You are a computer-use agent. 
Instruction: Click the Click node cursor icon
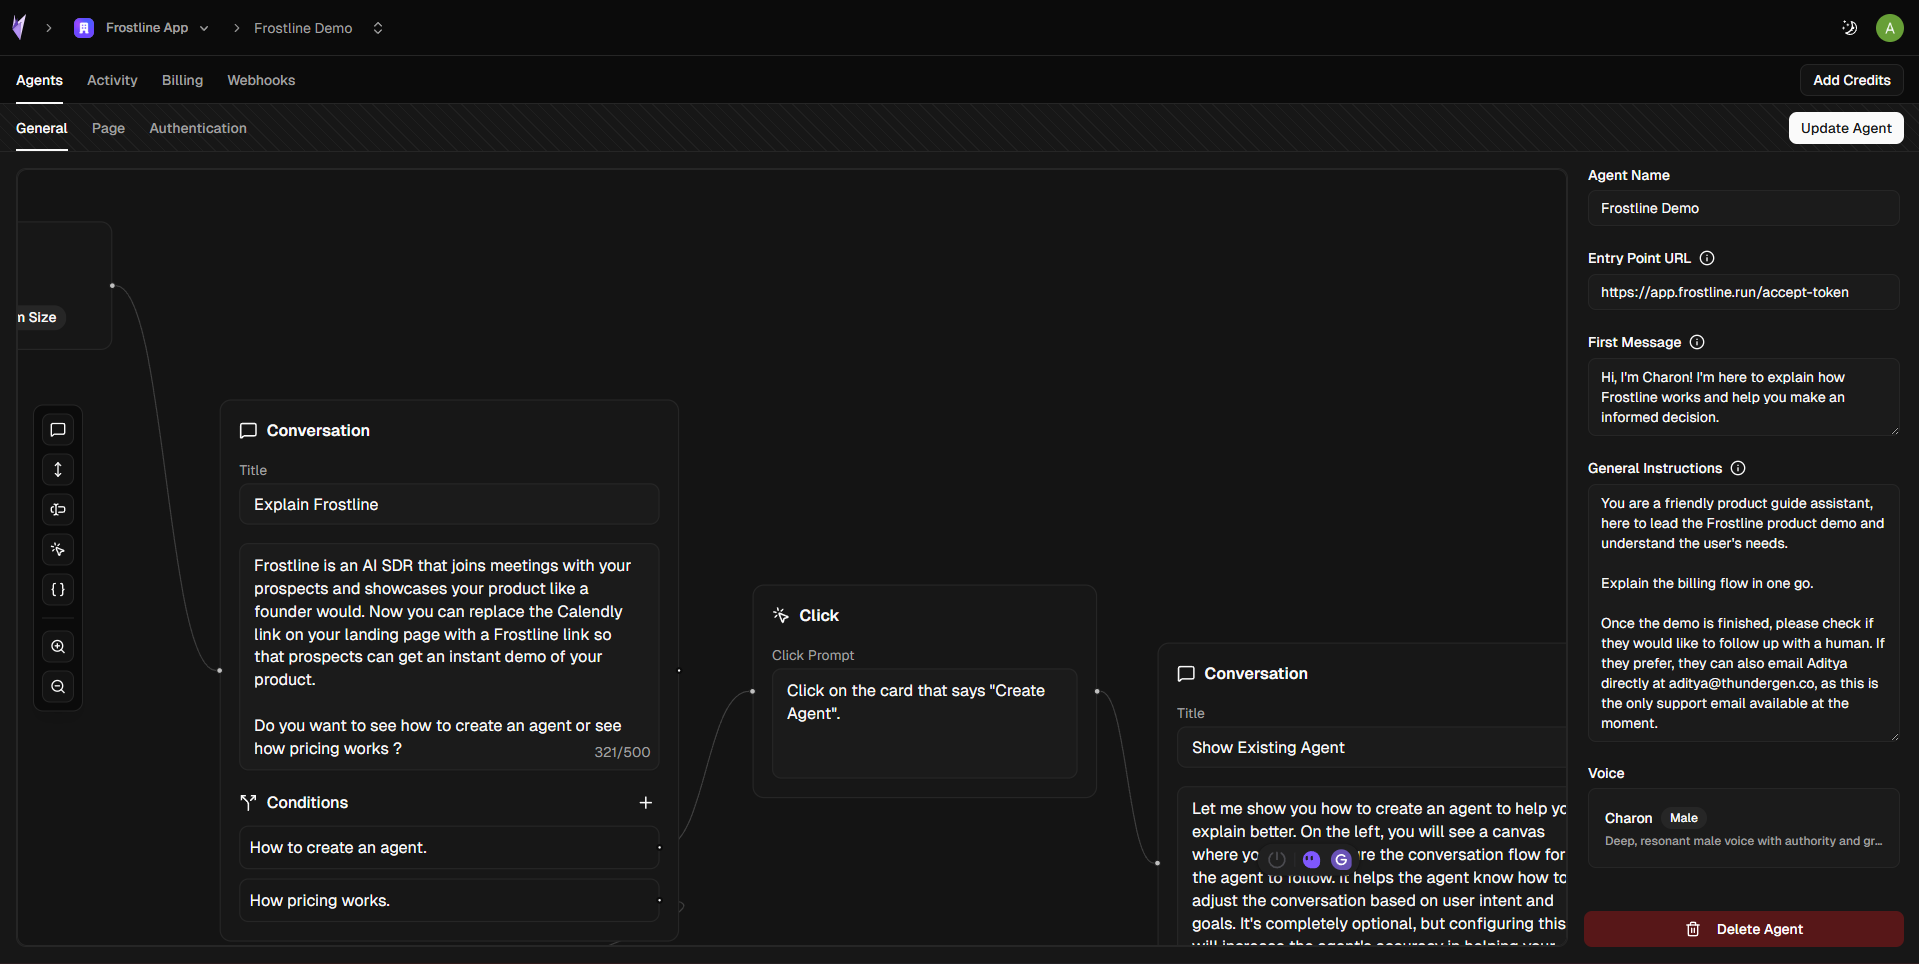[781, 615]
